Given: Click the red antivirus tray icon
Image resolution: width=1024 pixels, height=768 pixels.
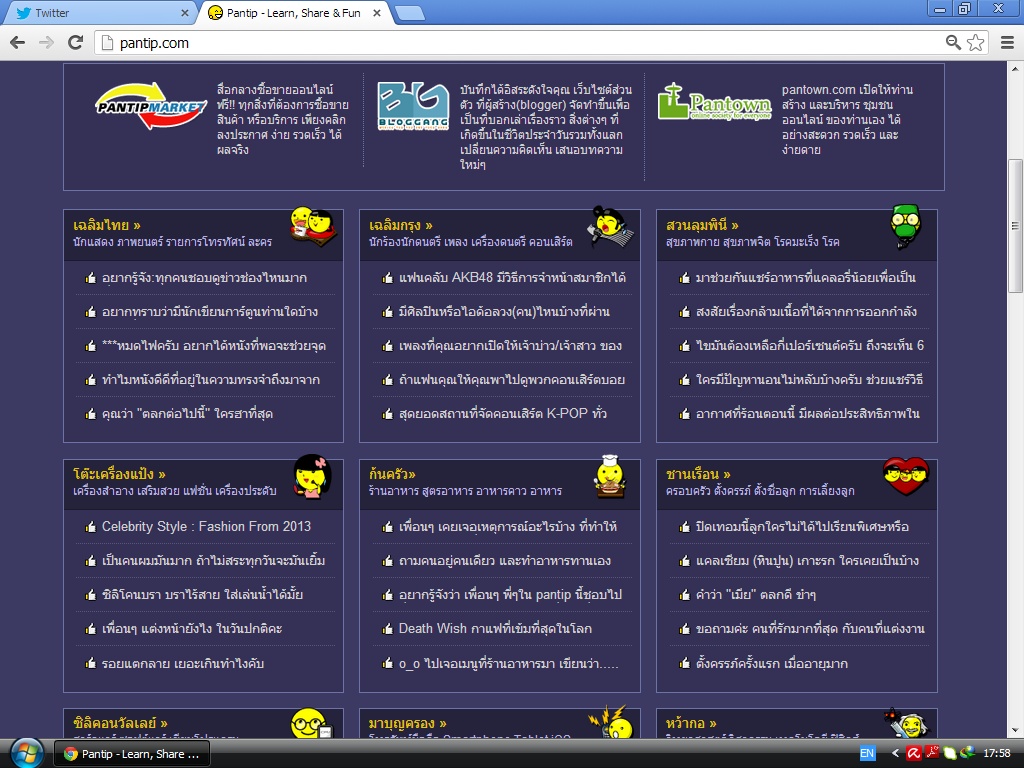Looking at the screenshot, I should [914, 754].
